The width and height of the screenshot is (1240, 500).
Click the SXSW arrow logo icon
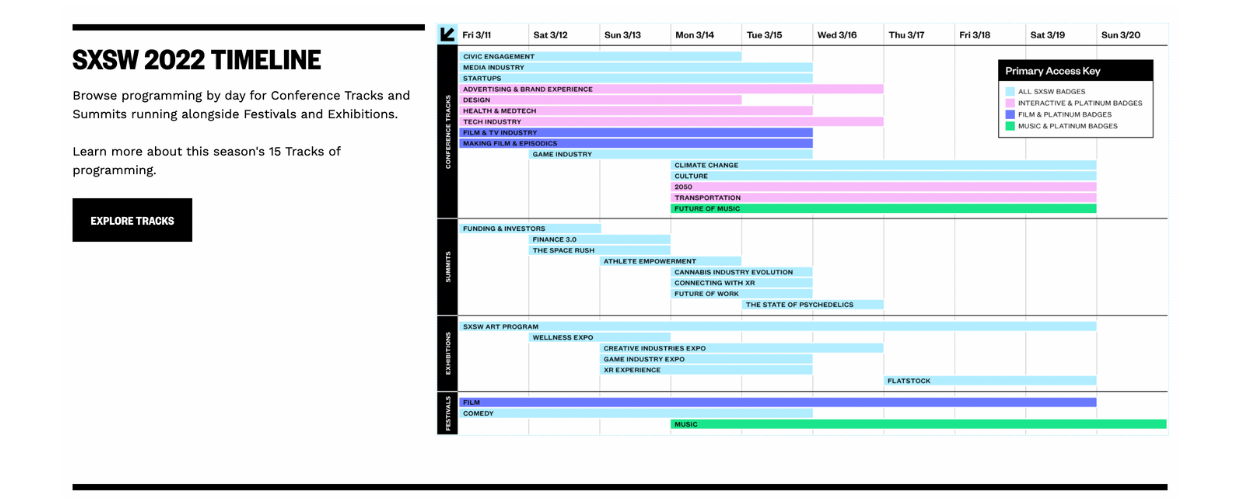tap(447, 34)
